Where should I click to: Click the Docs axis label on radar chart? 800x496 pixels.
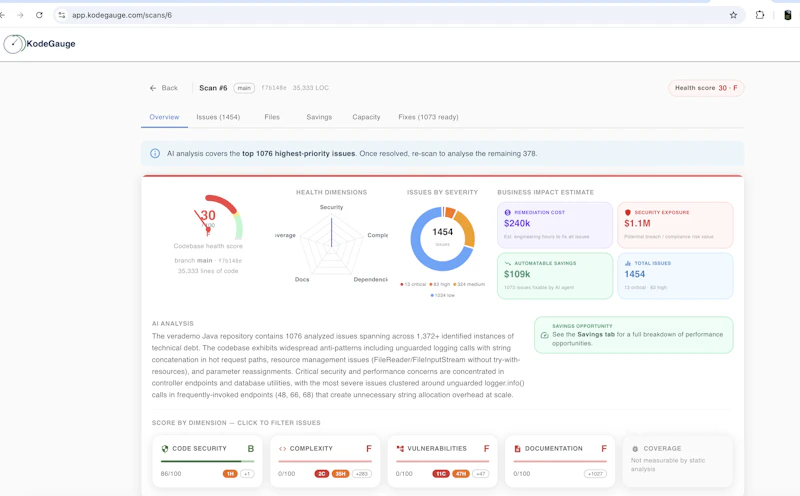click(x=302, y=279)
